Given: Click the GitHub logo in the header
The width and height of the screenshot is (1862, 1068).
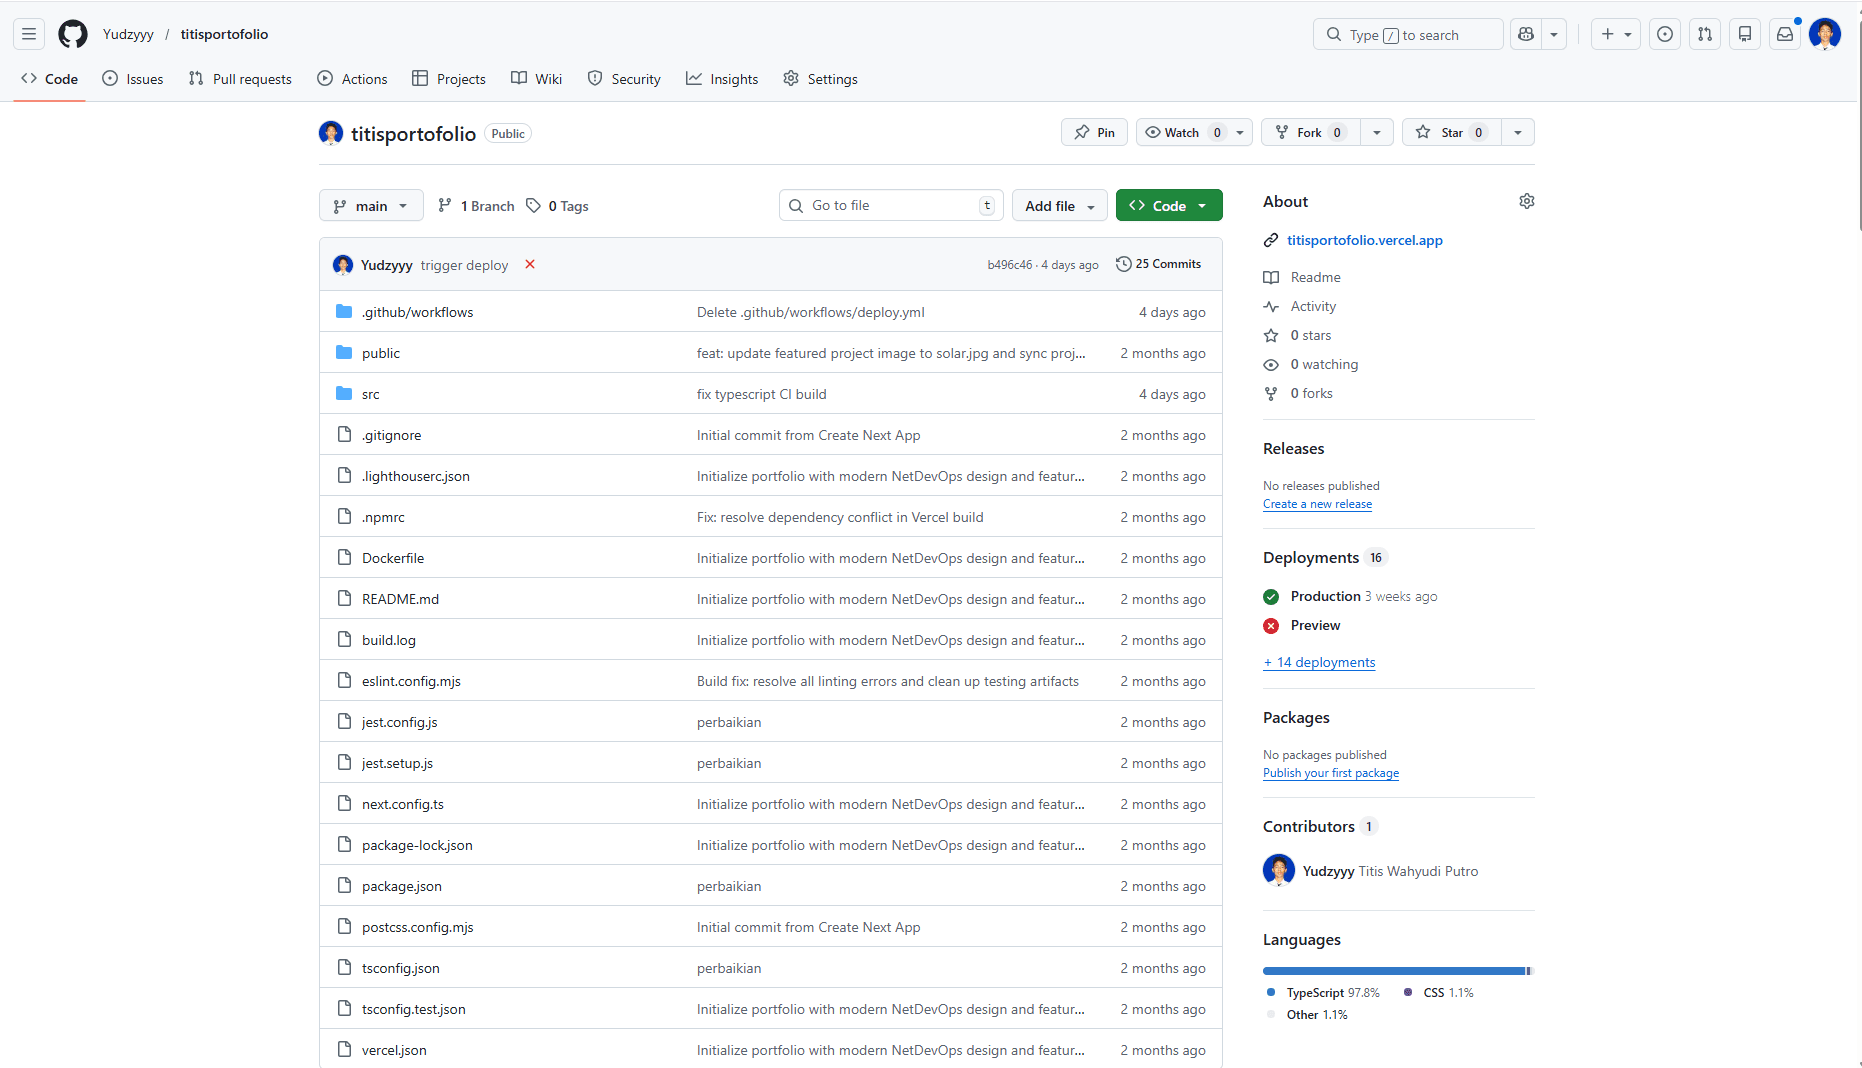Looking at the screenshot, I should tap(72, 33).
